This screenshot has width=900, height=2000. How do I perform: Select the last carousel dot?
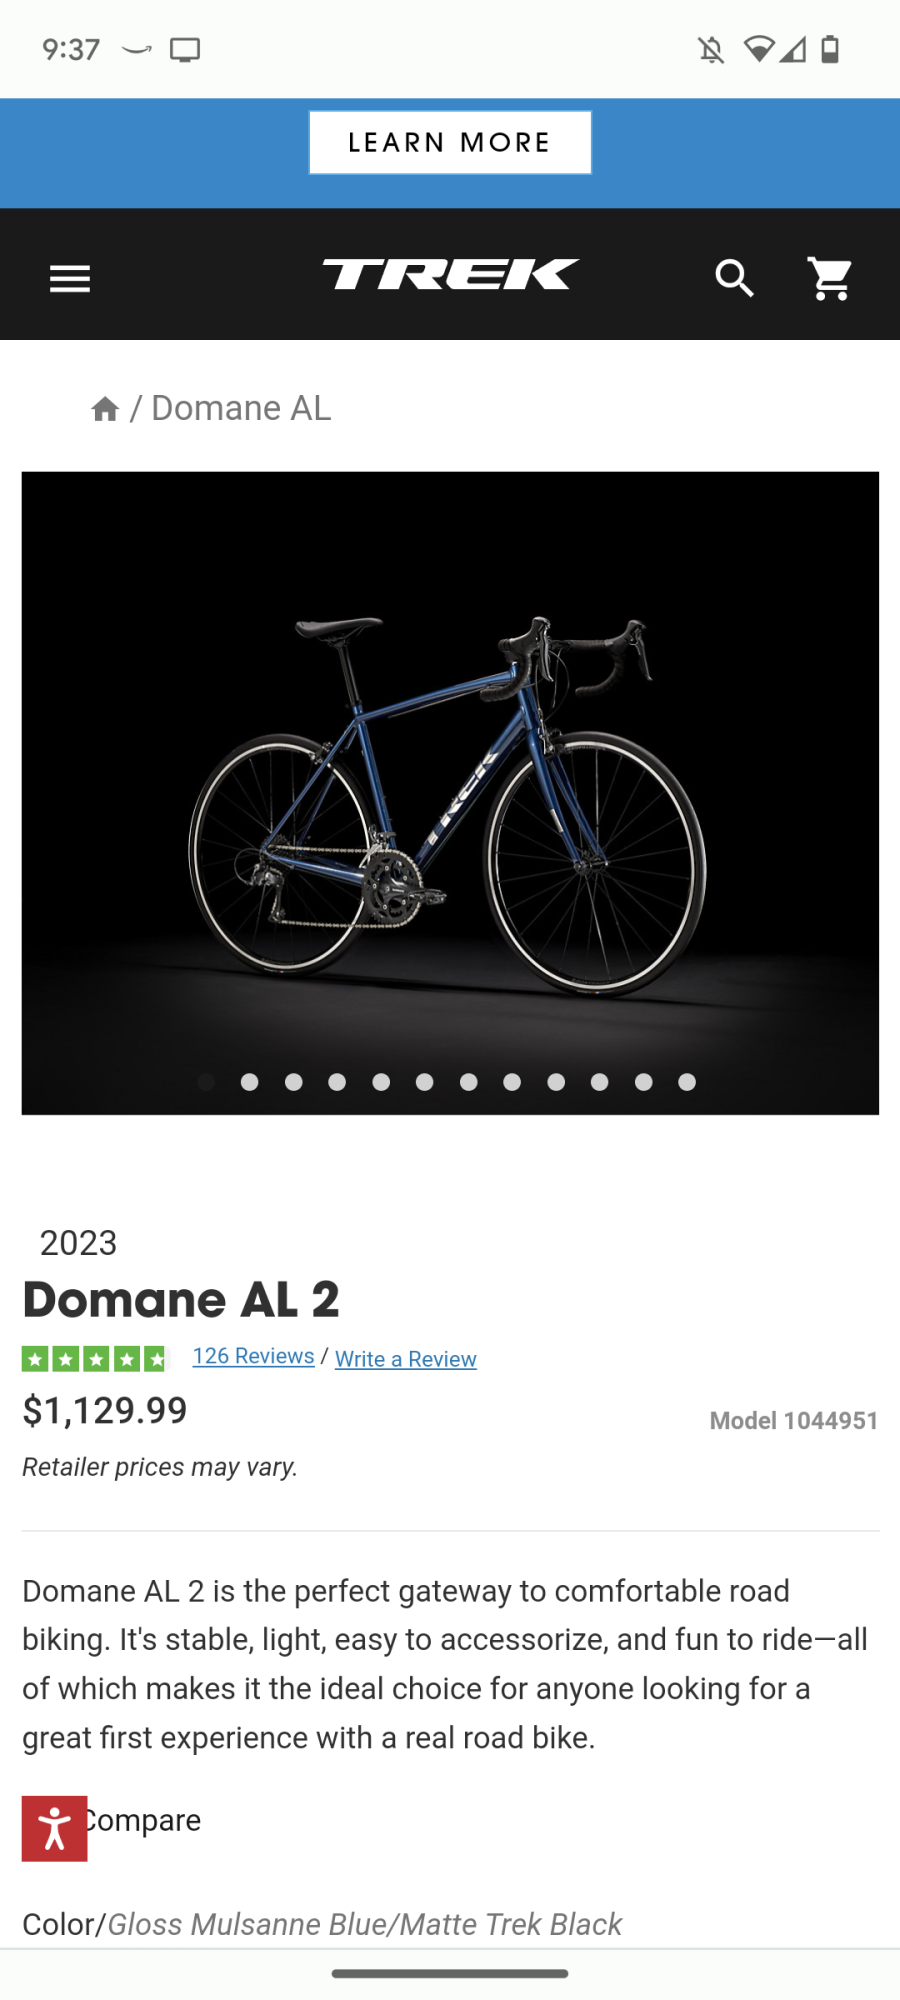[x=687, y=1082]
